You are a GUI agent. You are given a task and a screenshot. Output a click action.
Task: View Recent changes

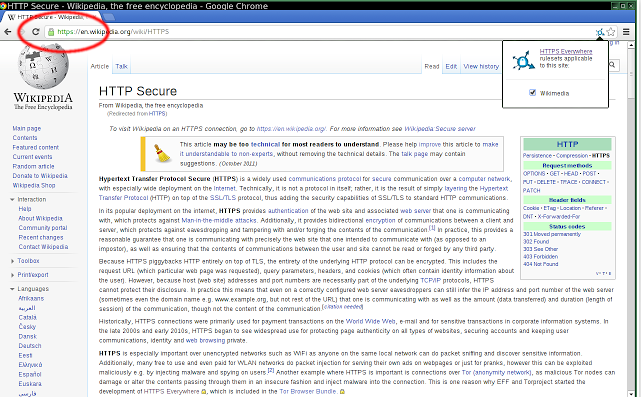click(41, 237)
